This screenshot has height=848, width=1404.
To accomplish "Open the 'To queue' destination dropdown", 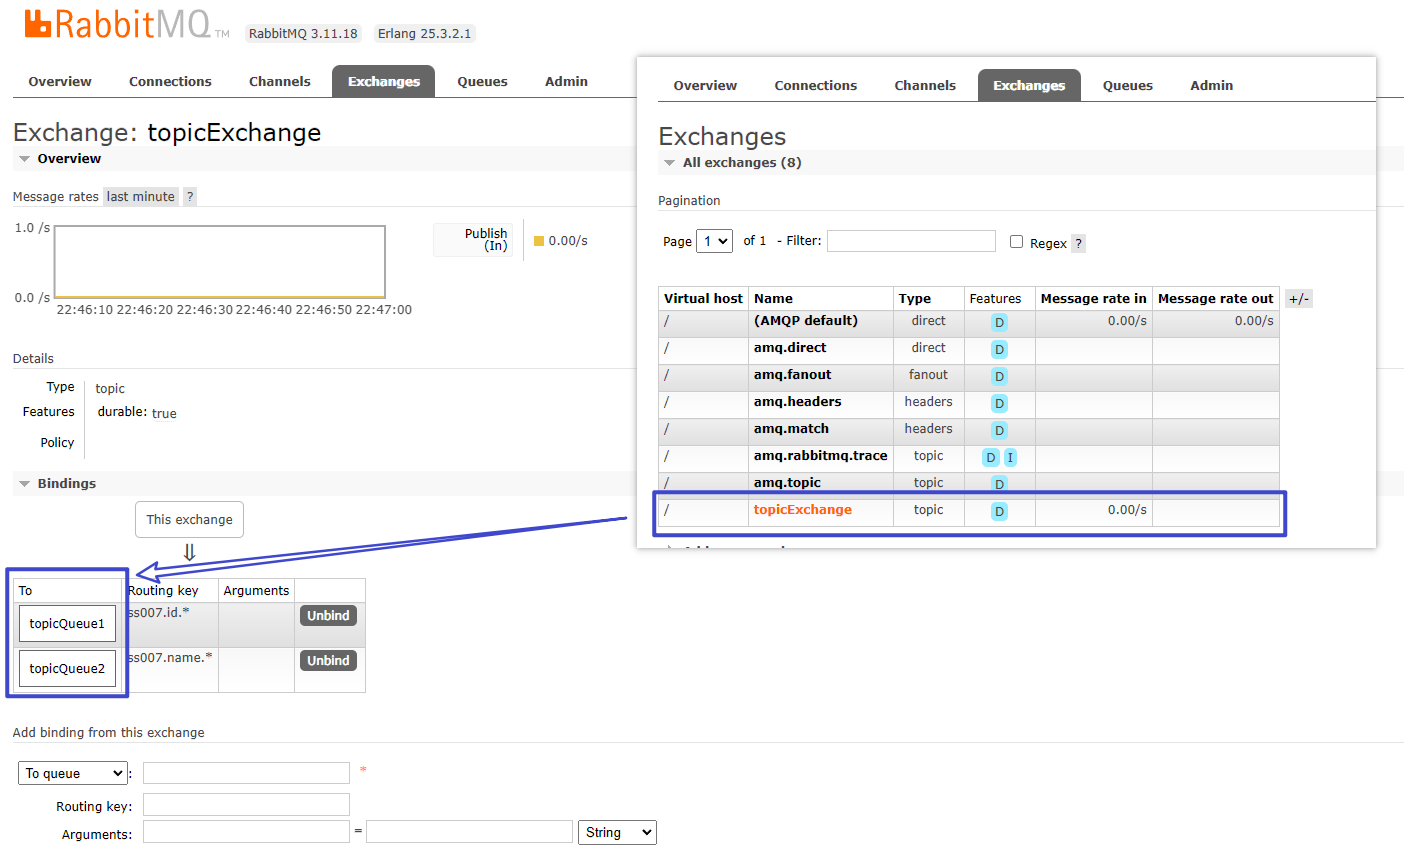I will tap(73, 773).
